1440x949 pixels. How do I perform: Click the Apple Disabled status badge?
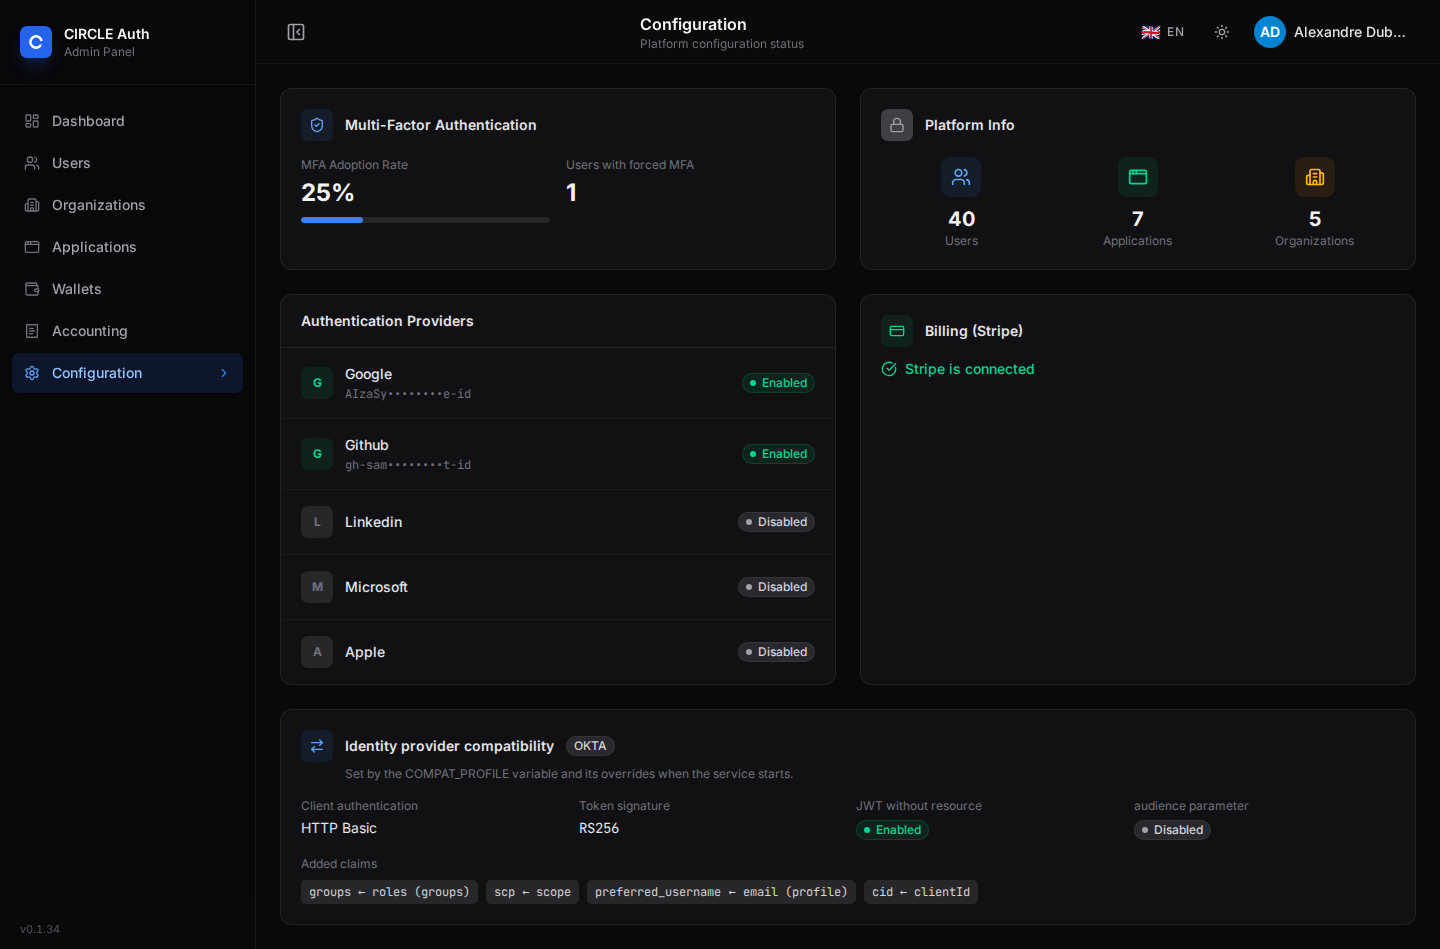[x=776, y=652]
